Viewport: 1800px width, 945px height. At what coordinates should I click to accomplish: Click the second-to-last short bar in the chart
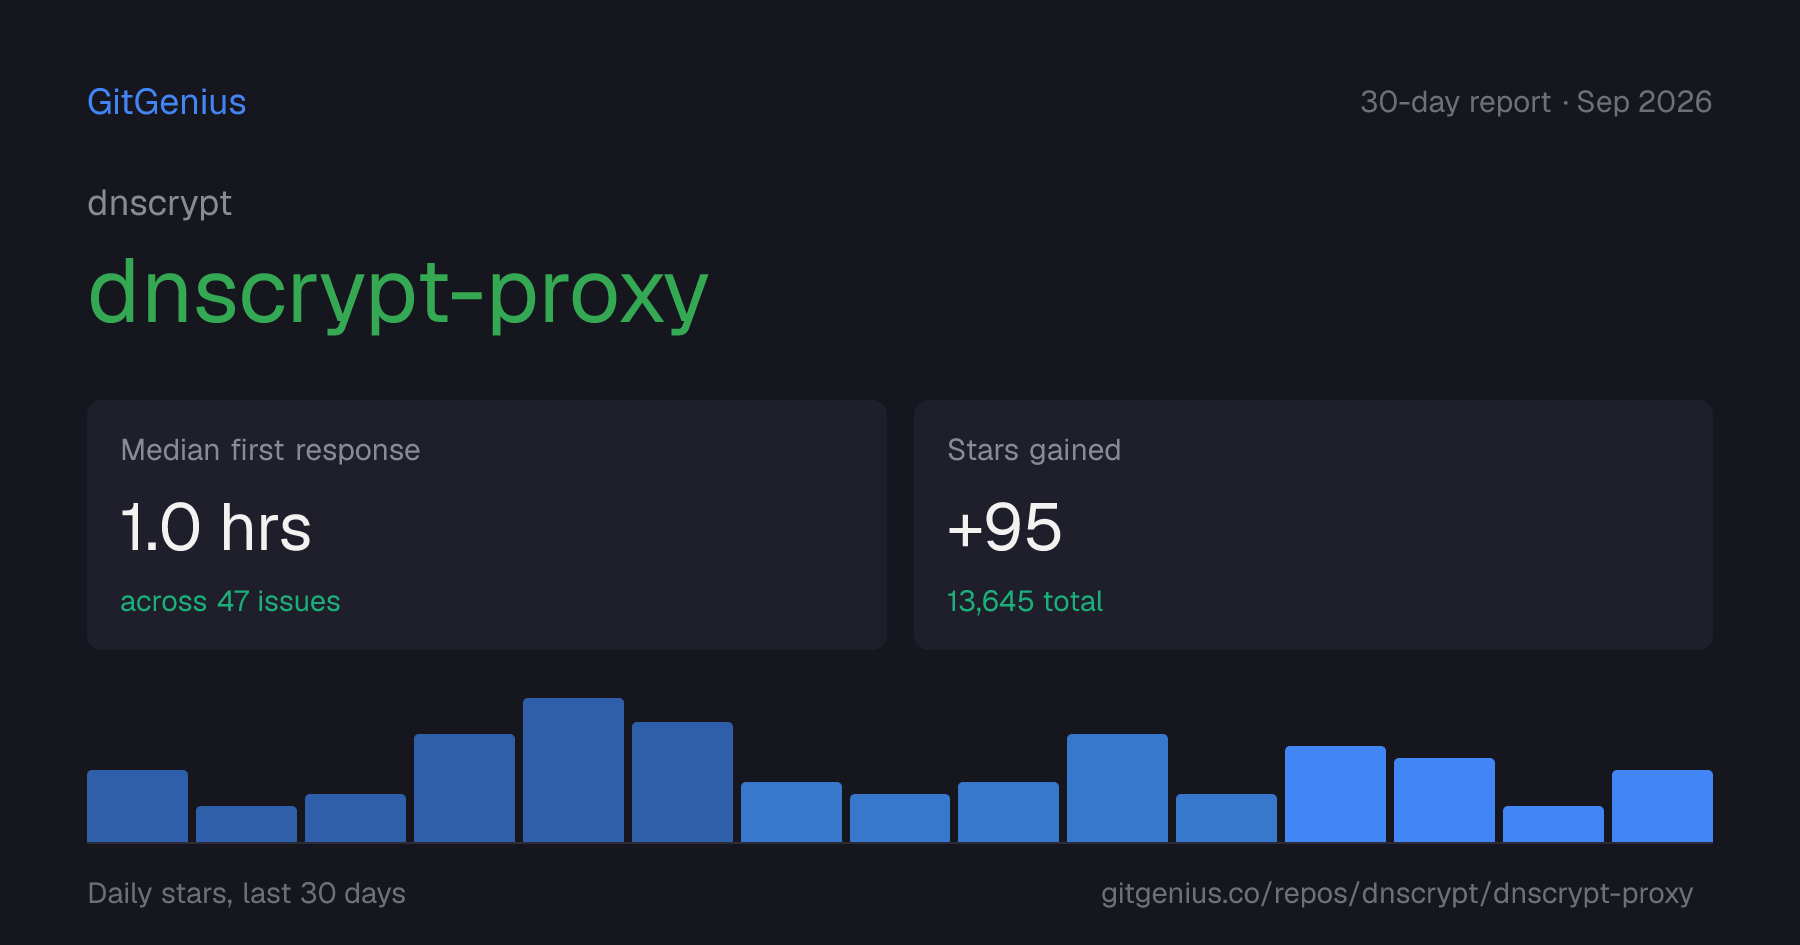point(1553,824)
